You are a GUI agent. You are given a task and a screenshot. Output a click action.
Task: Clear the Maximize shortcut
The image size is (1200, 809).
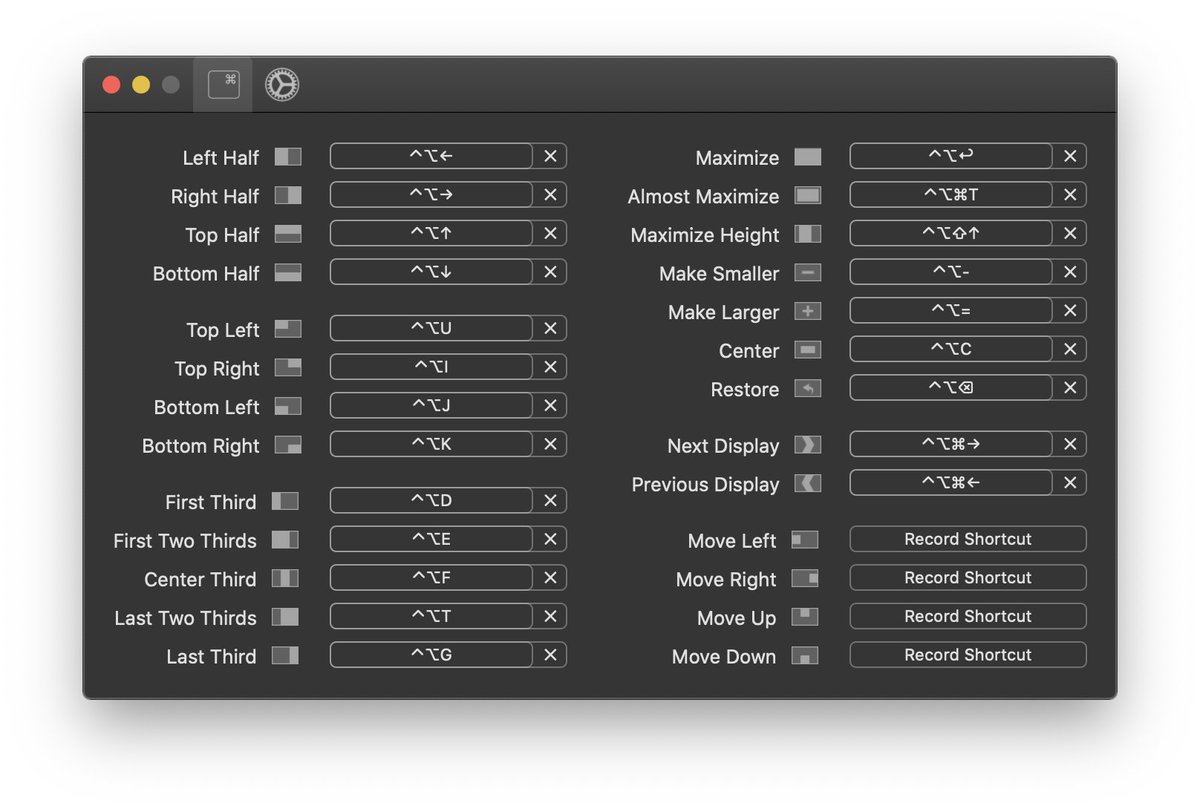[1070, 156]
